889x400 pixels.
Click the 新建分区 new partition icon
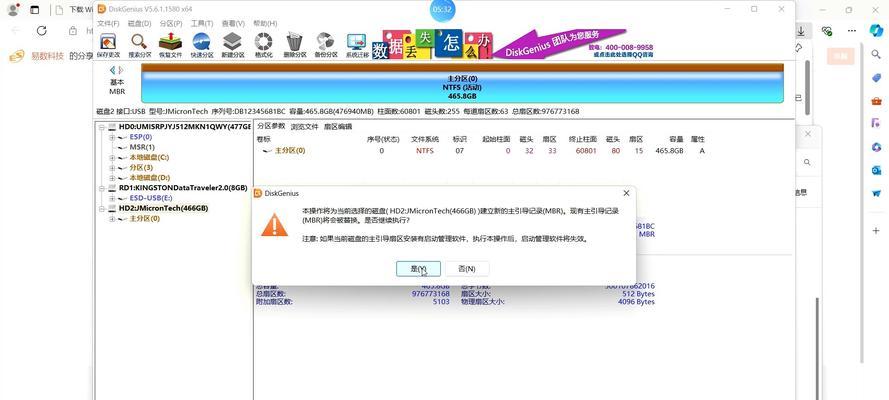pyautogui.click(x=232, y=45)
